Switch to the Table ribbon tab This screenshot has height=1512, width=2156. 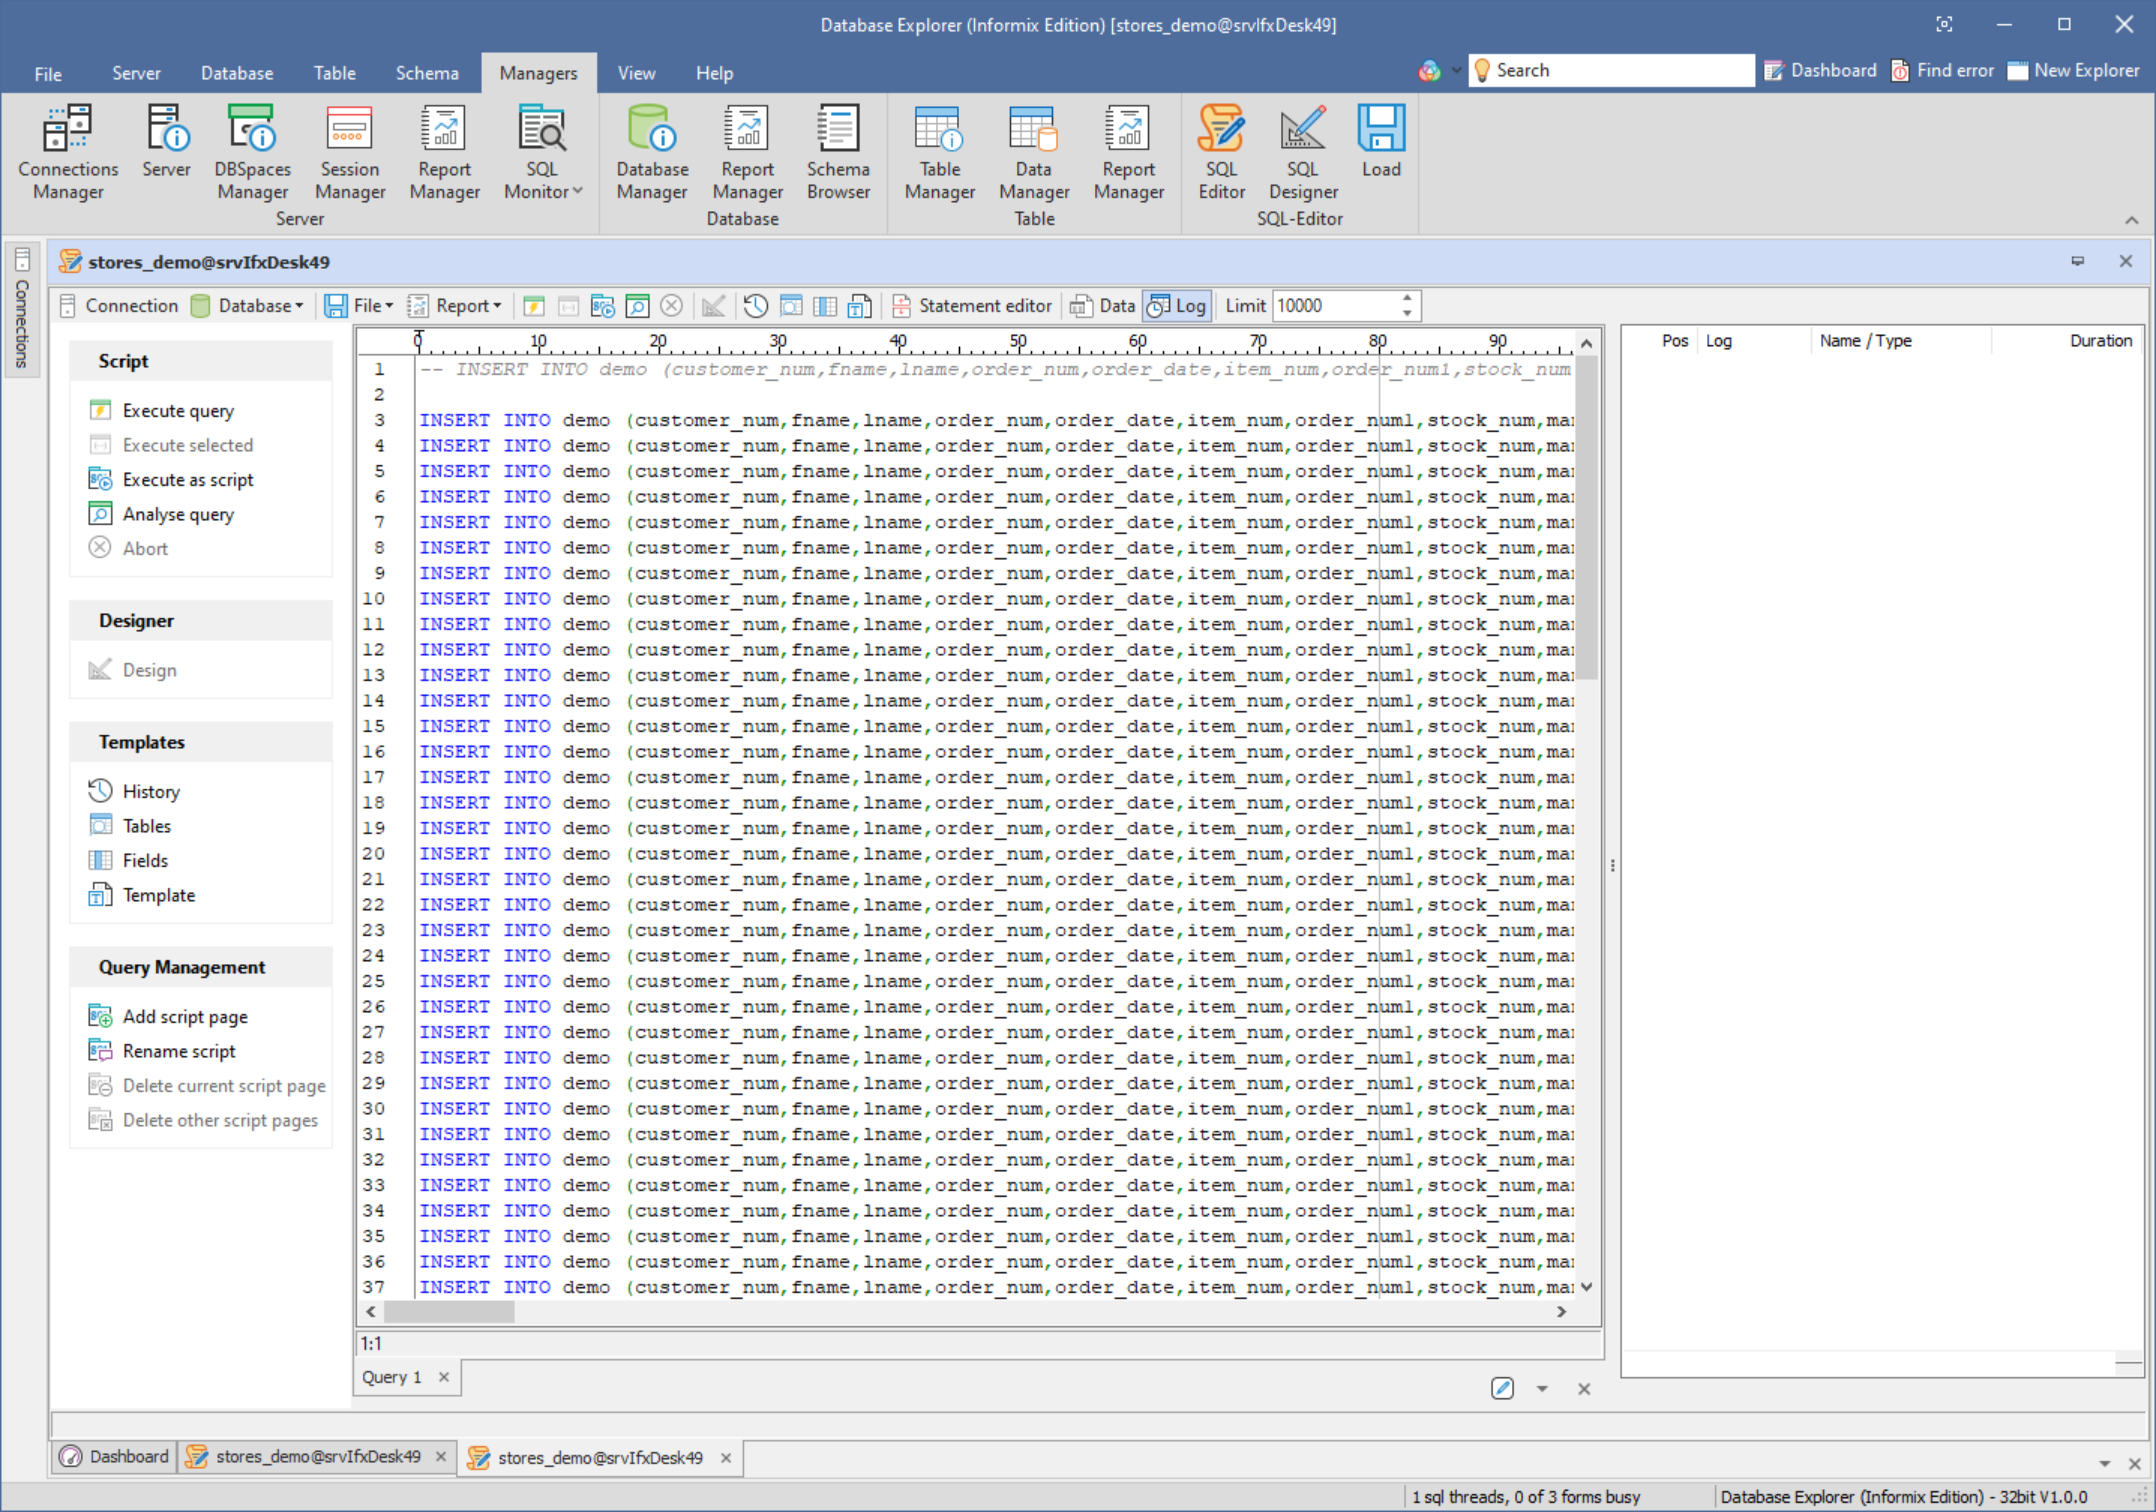[x=334, y=73]
